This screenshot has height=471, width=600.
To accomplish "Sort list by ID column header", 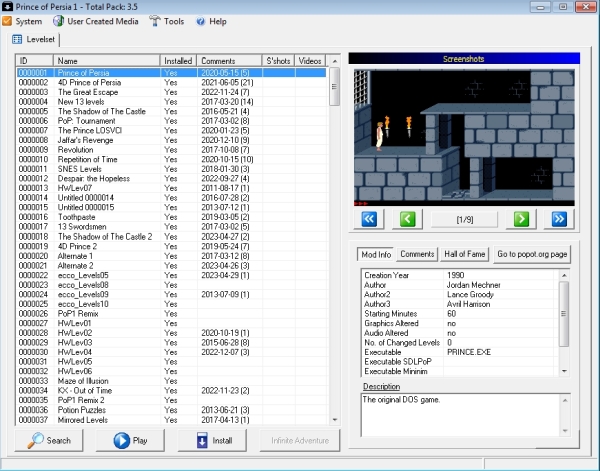I will pos(35,61).
